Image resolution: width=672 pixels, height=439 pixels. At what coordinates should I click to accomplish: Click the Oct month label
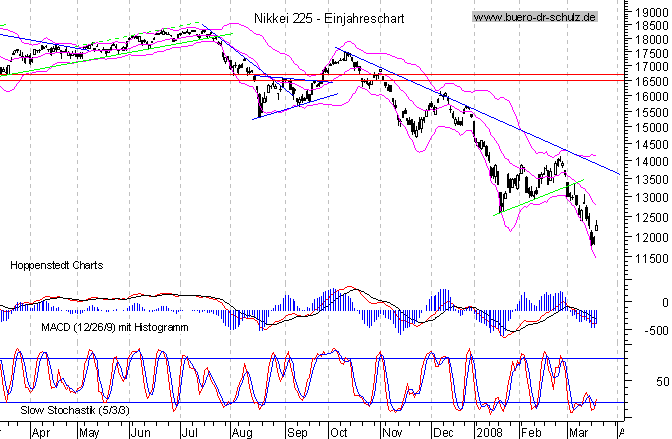[339, 433]
